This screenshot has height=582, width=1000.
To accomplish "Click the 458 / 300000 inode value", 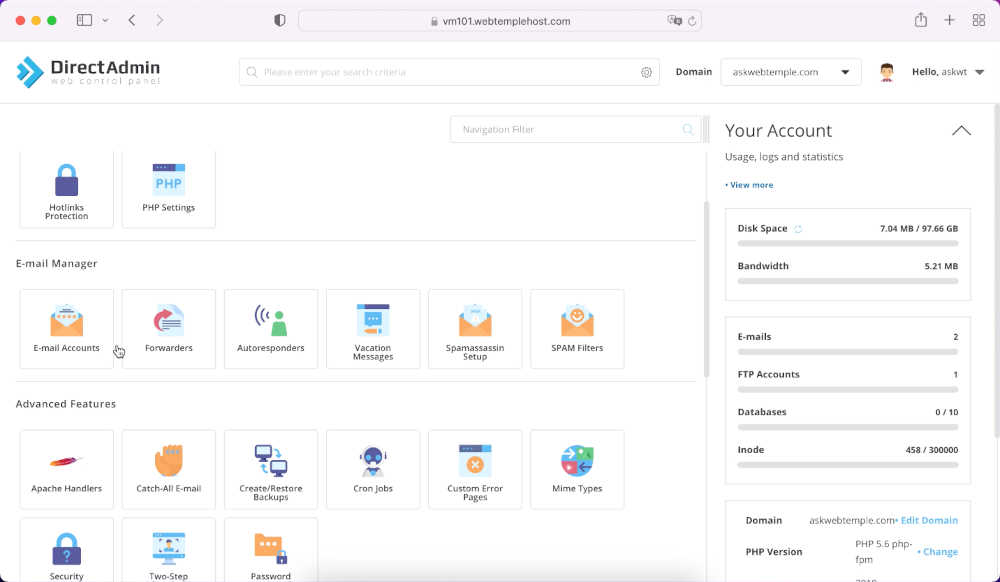I will tap(932, 450).
